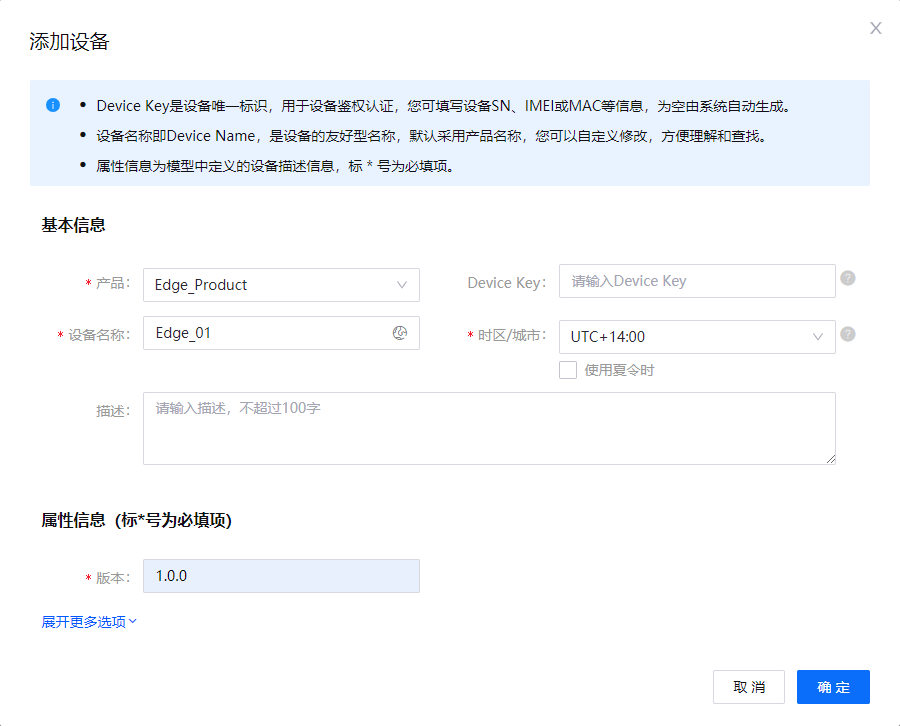Click help icon beside 时区/城市 dropdown

848,334
